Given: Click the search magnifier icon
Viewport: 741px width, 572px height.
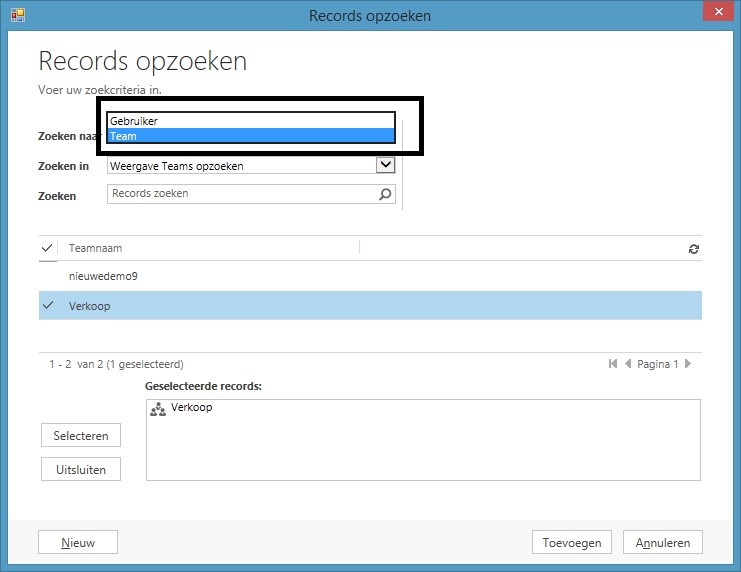Looking at the screenshot, I should 385,195.
